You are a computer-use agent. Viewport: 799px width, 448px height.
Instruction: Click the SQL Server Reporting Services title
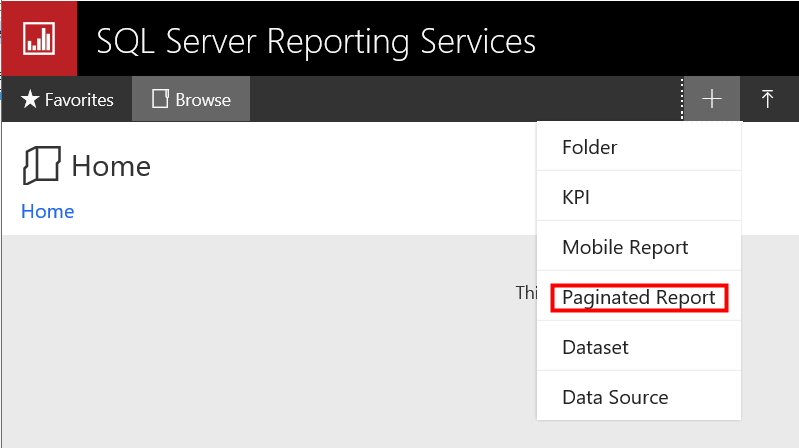(x=316, y=42)
